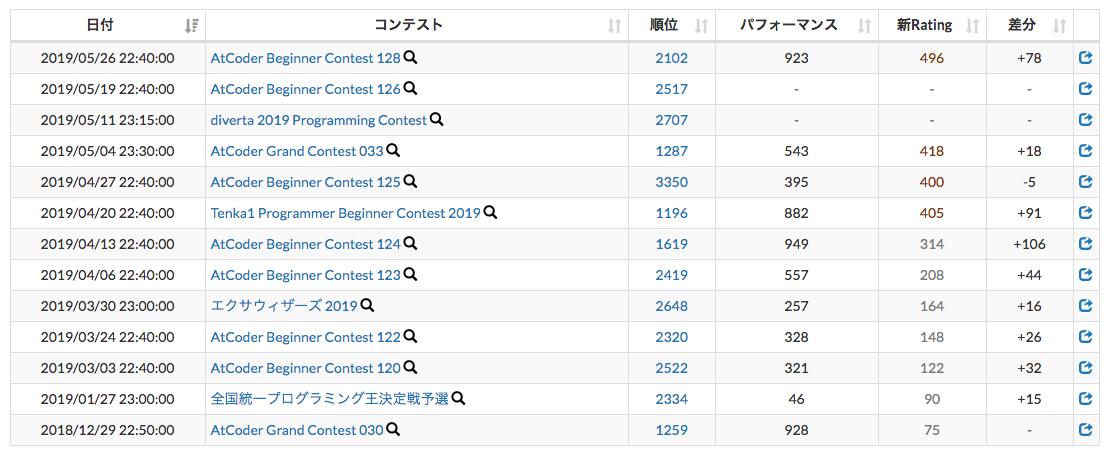The width and height of the screenshot is (1107, 452).
Task: Click rank 1619 standings link
Action: 671,244
